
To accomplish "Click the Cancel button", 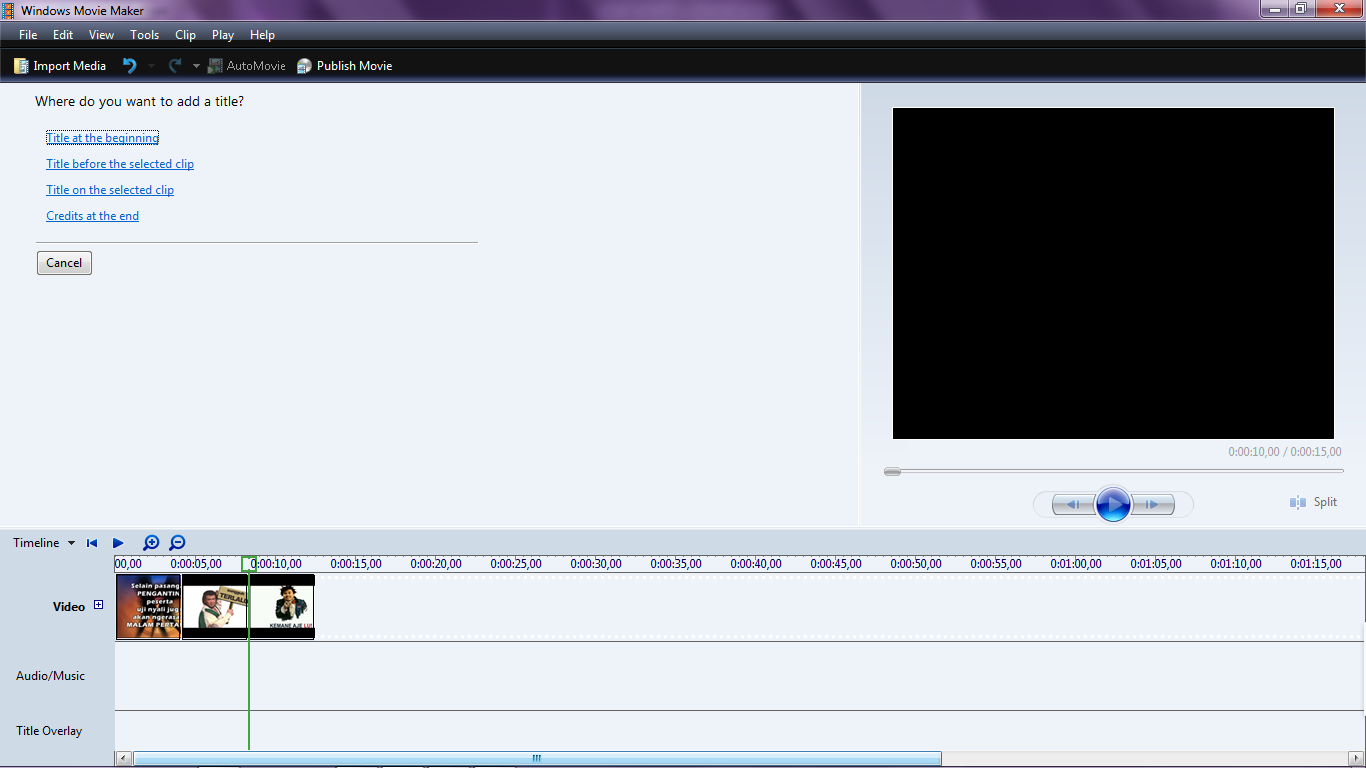I will point(64,262).
